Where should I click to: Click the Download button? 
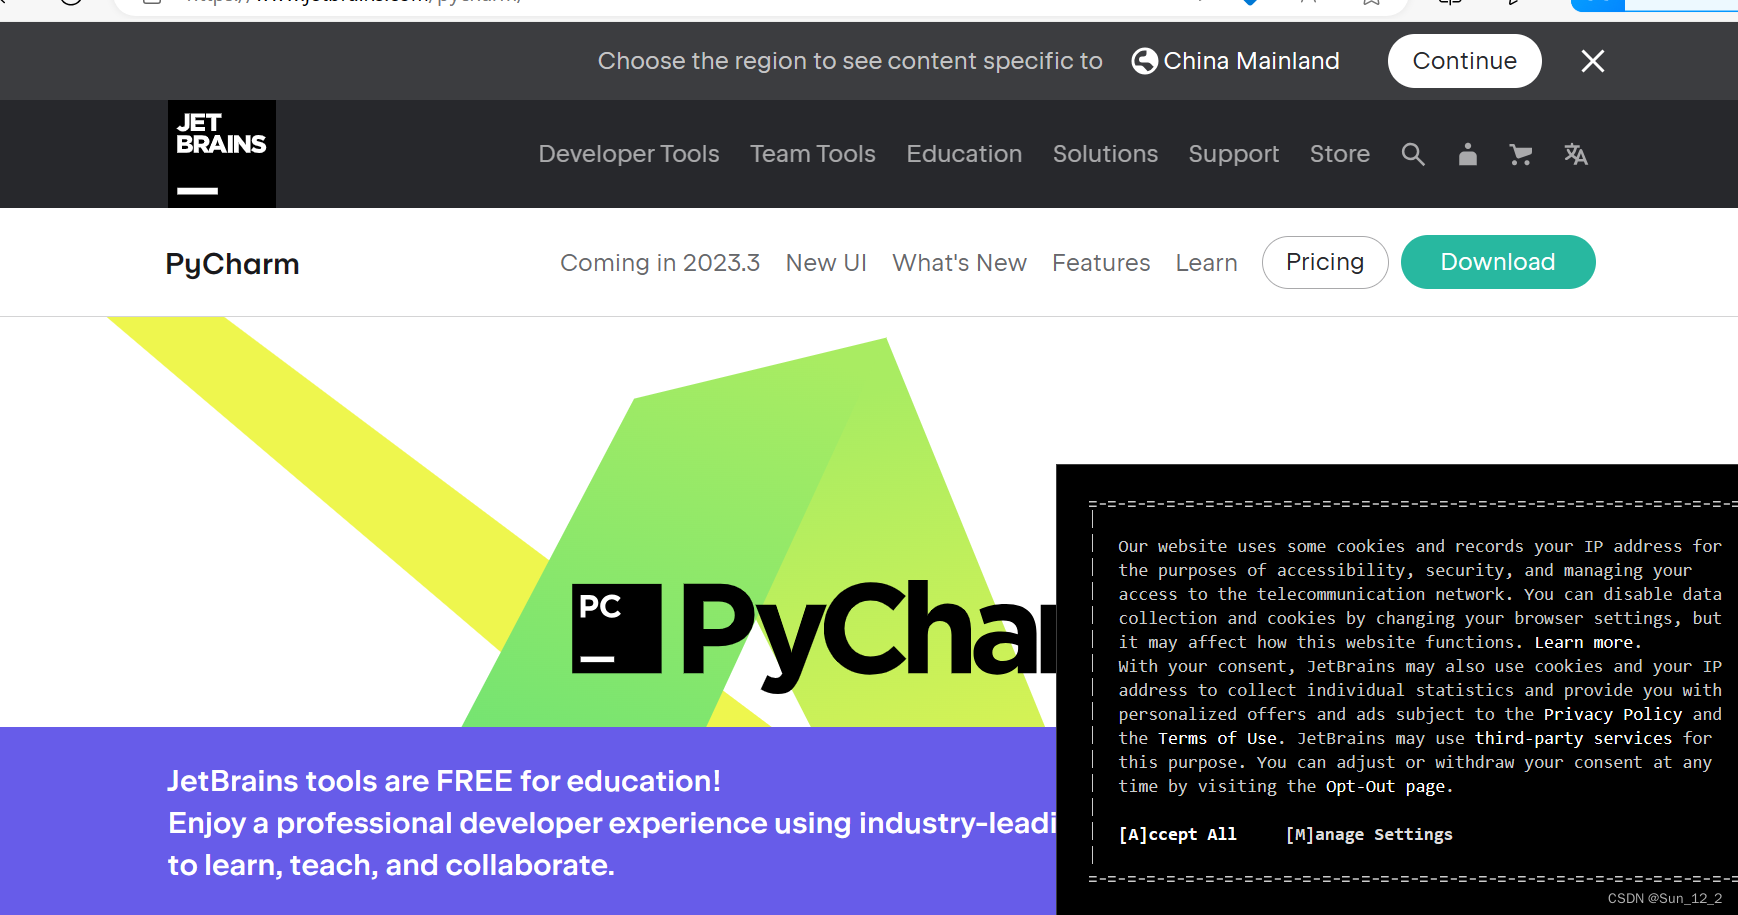1497,262
